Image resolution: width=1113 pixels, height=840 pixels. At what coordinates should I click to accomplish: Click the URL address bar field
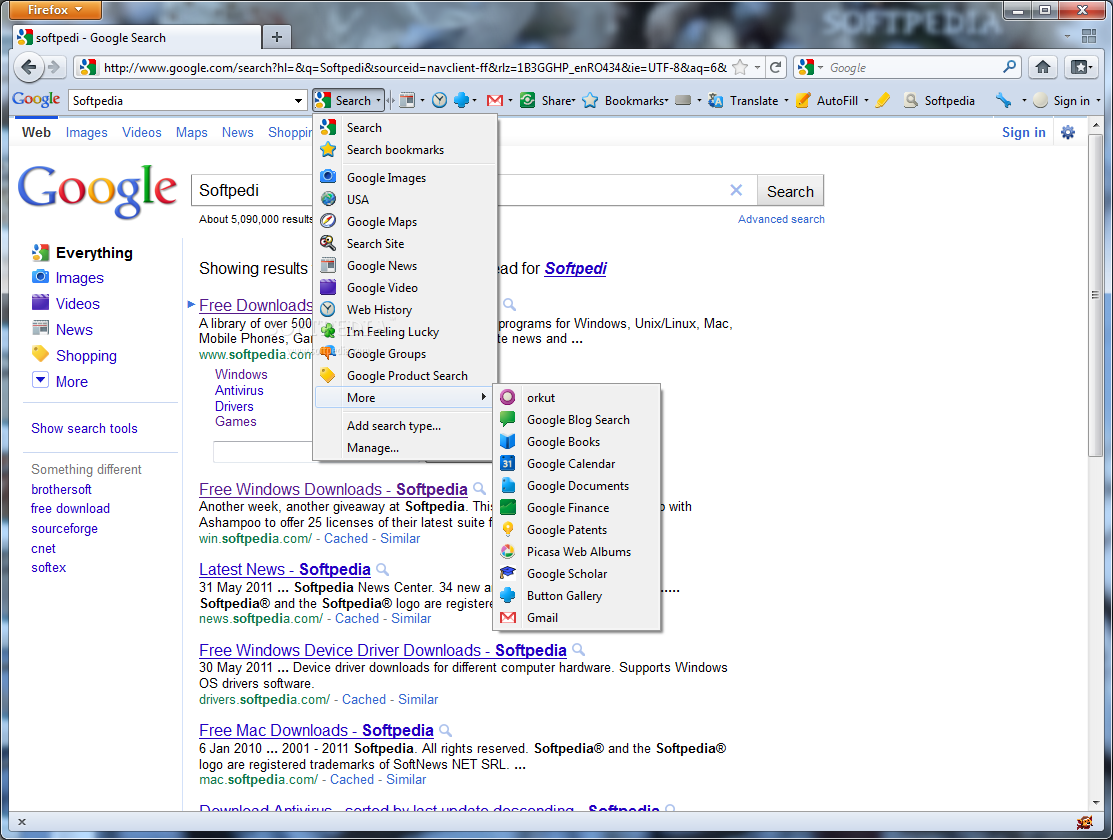coord(415,67)
